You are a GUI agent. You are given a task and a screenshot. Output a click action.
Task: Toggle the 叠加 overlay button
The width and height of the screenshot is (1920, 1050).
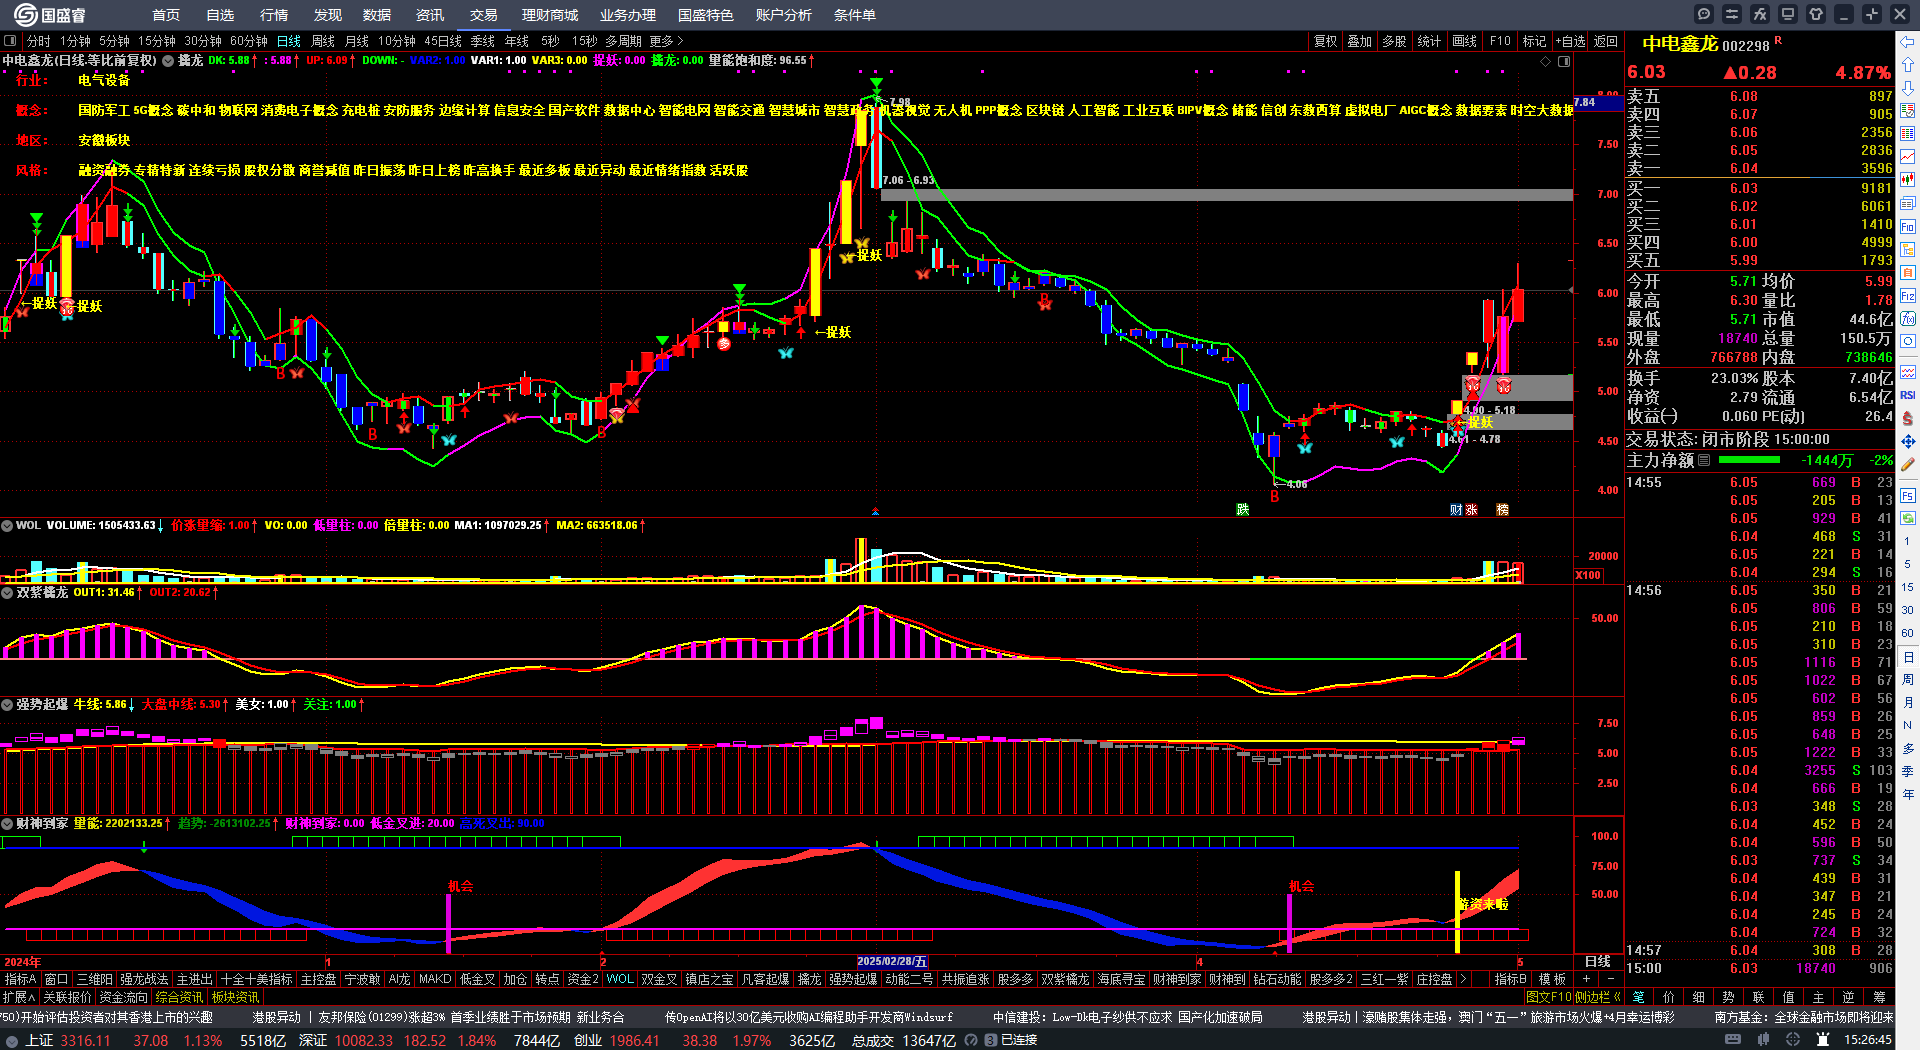point(1359,41)
